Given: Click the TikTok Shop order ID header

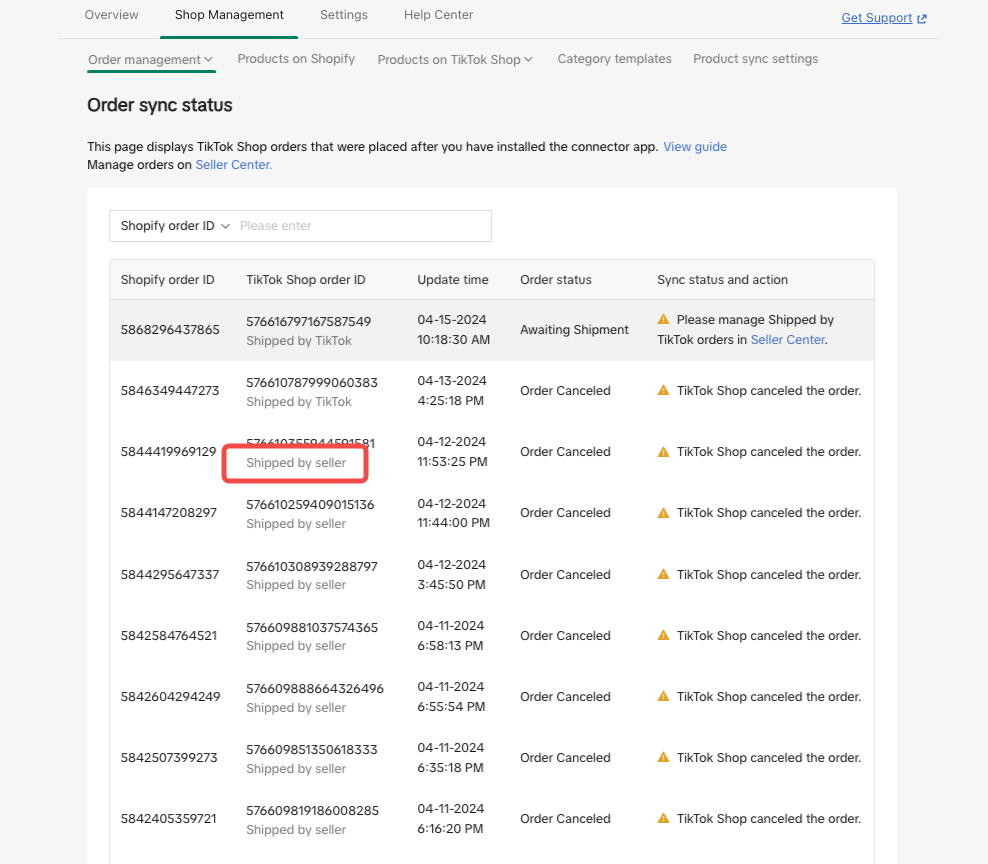Looking at the screenshot, I should pos(306,280).
